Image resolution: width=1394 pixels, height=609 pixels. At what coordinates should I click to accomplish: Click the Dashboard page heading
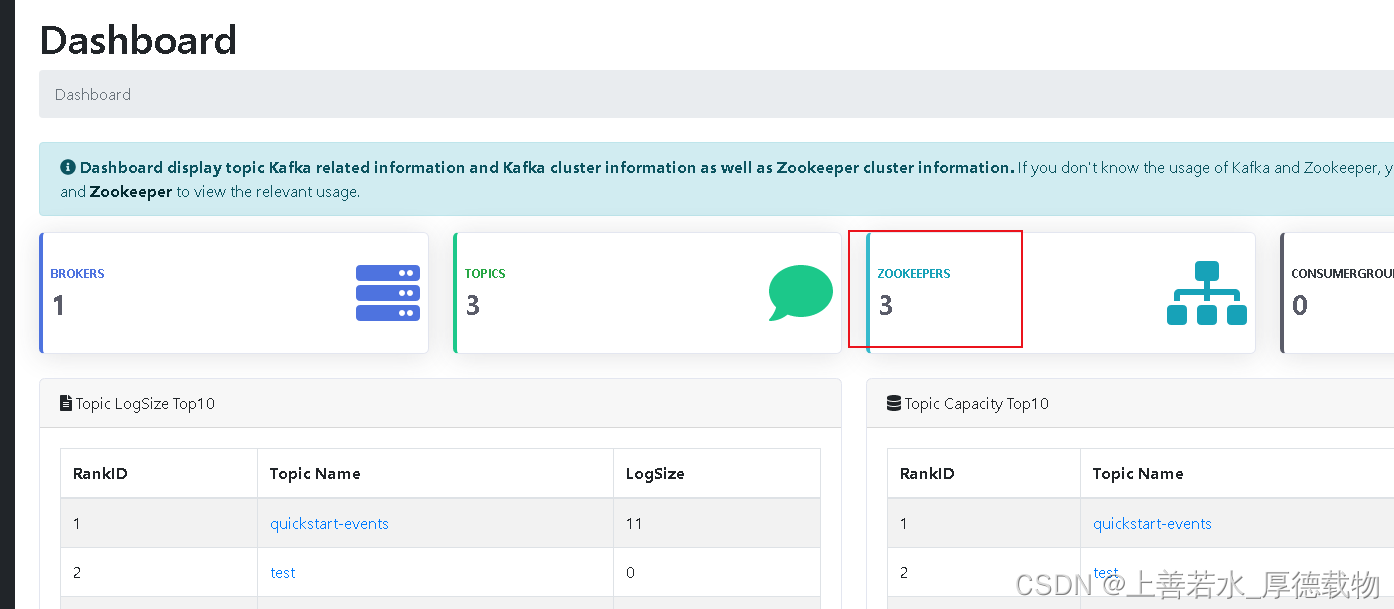[138, 40]
